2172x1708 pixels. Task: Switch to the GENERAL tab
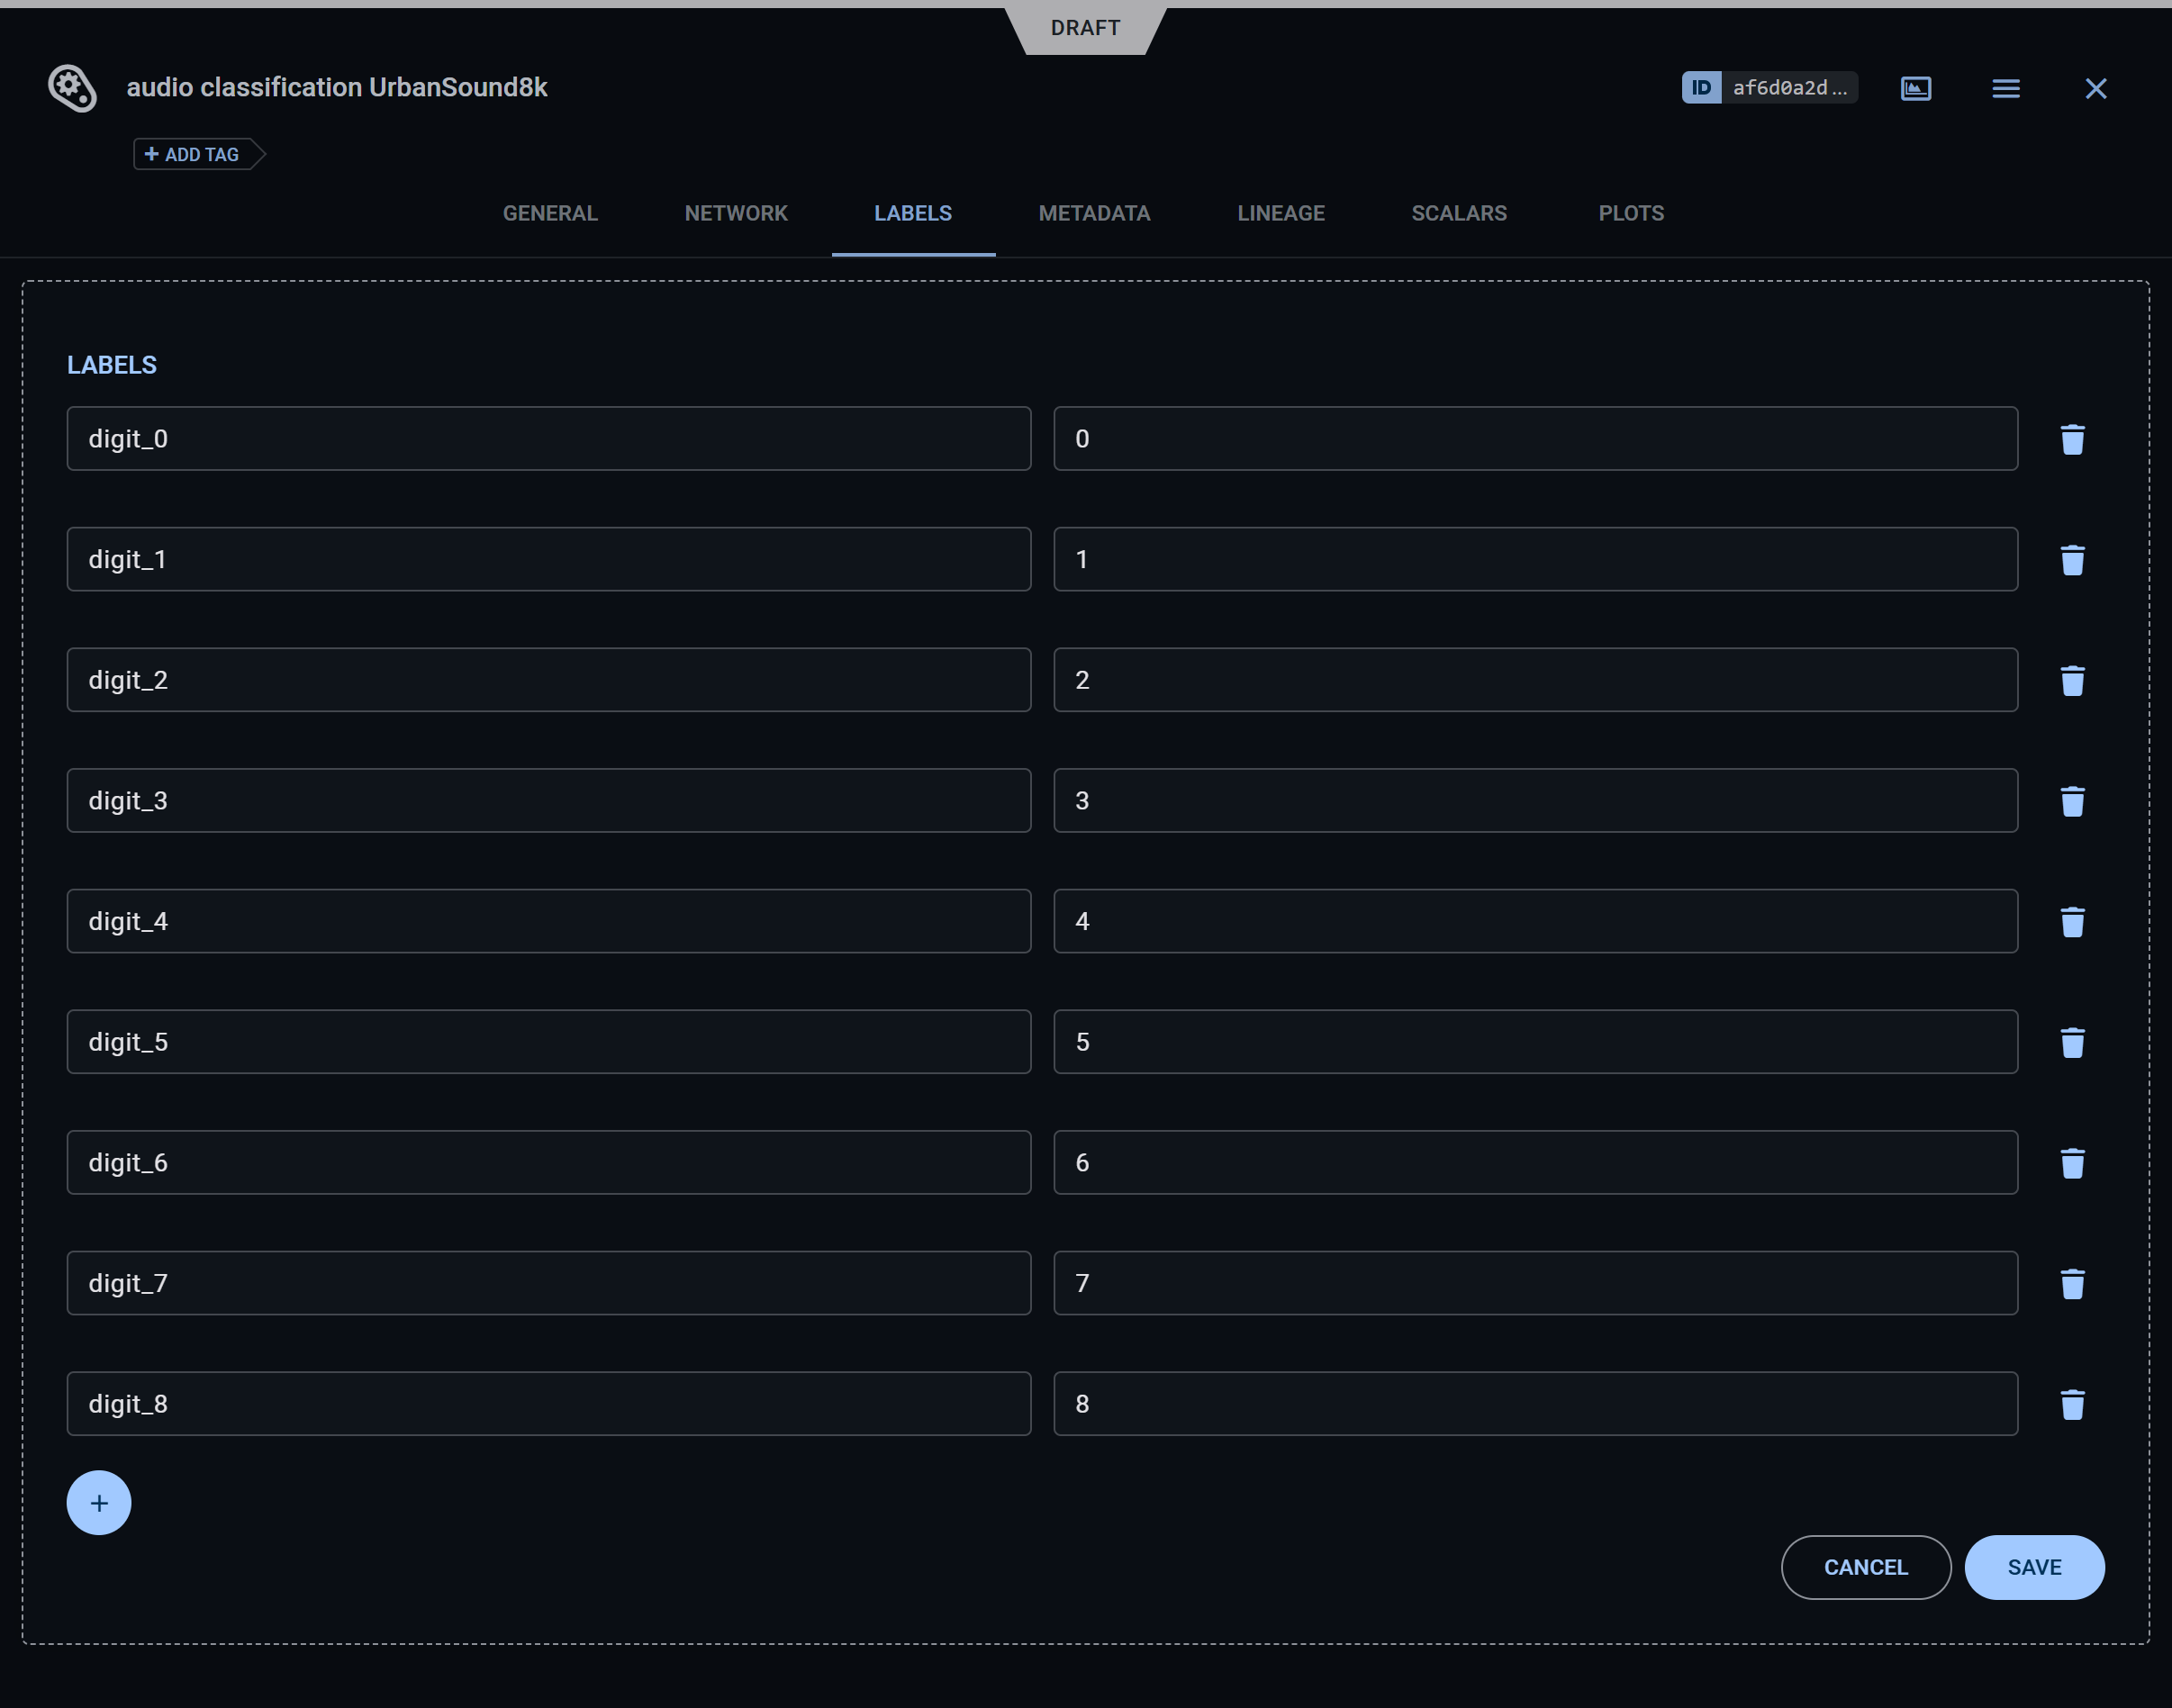(550, 213)
